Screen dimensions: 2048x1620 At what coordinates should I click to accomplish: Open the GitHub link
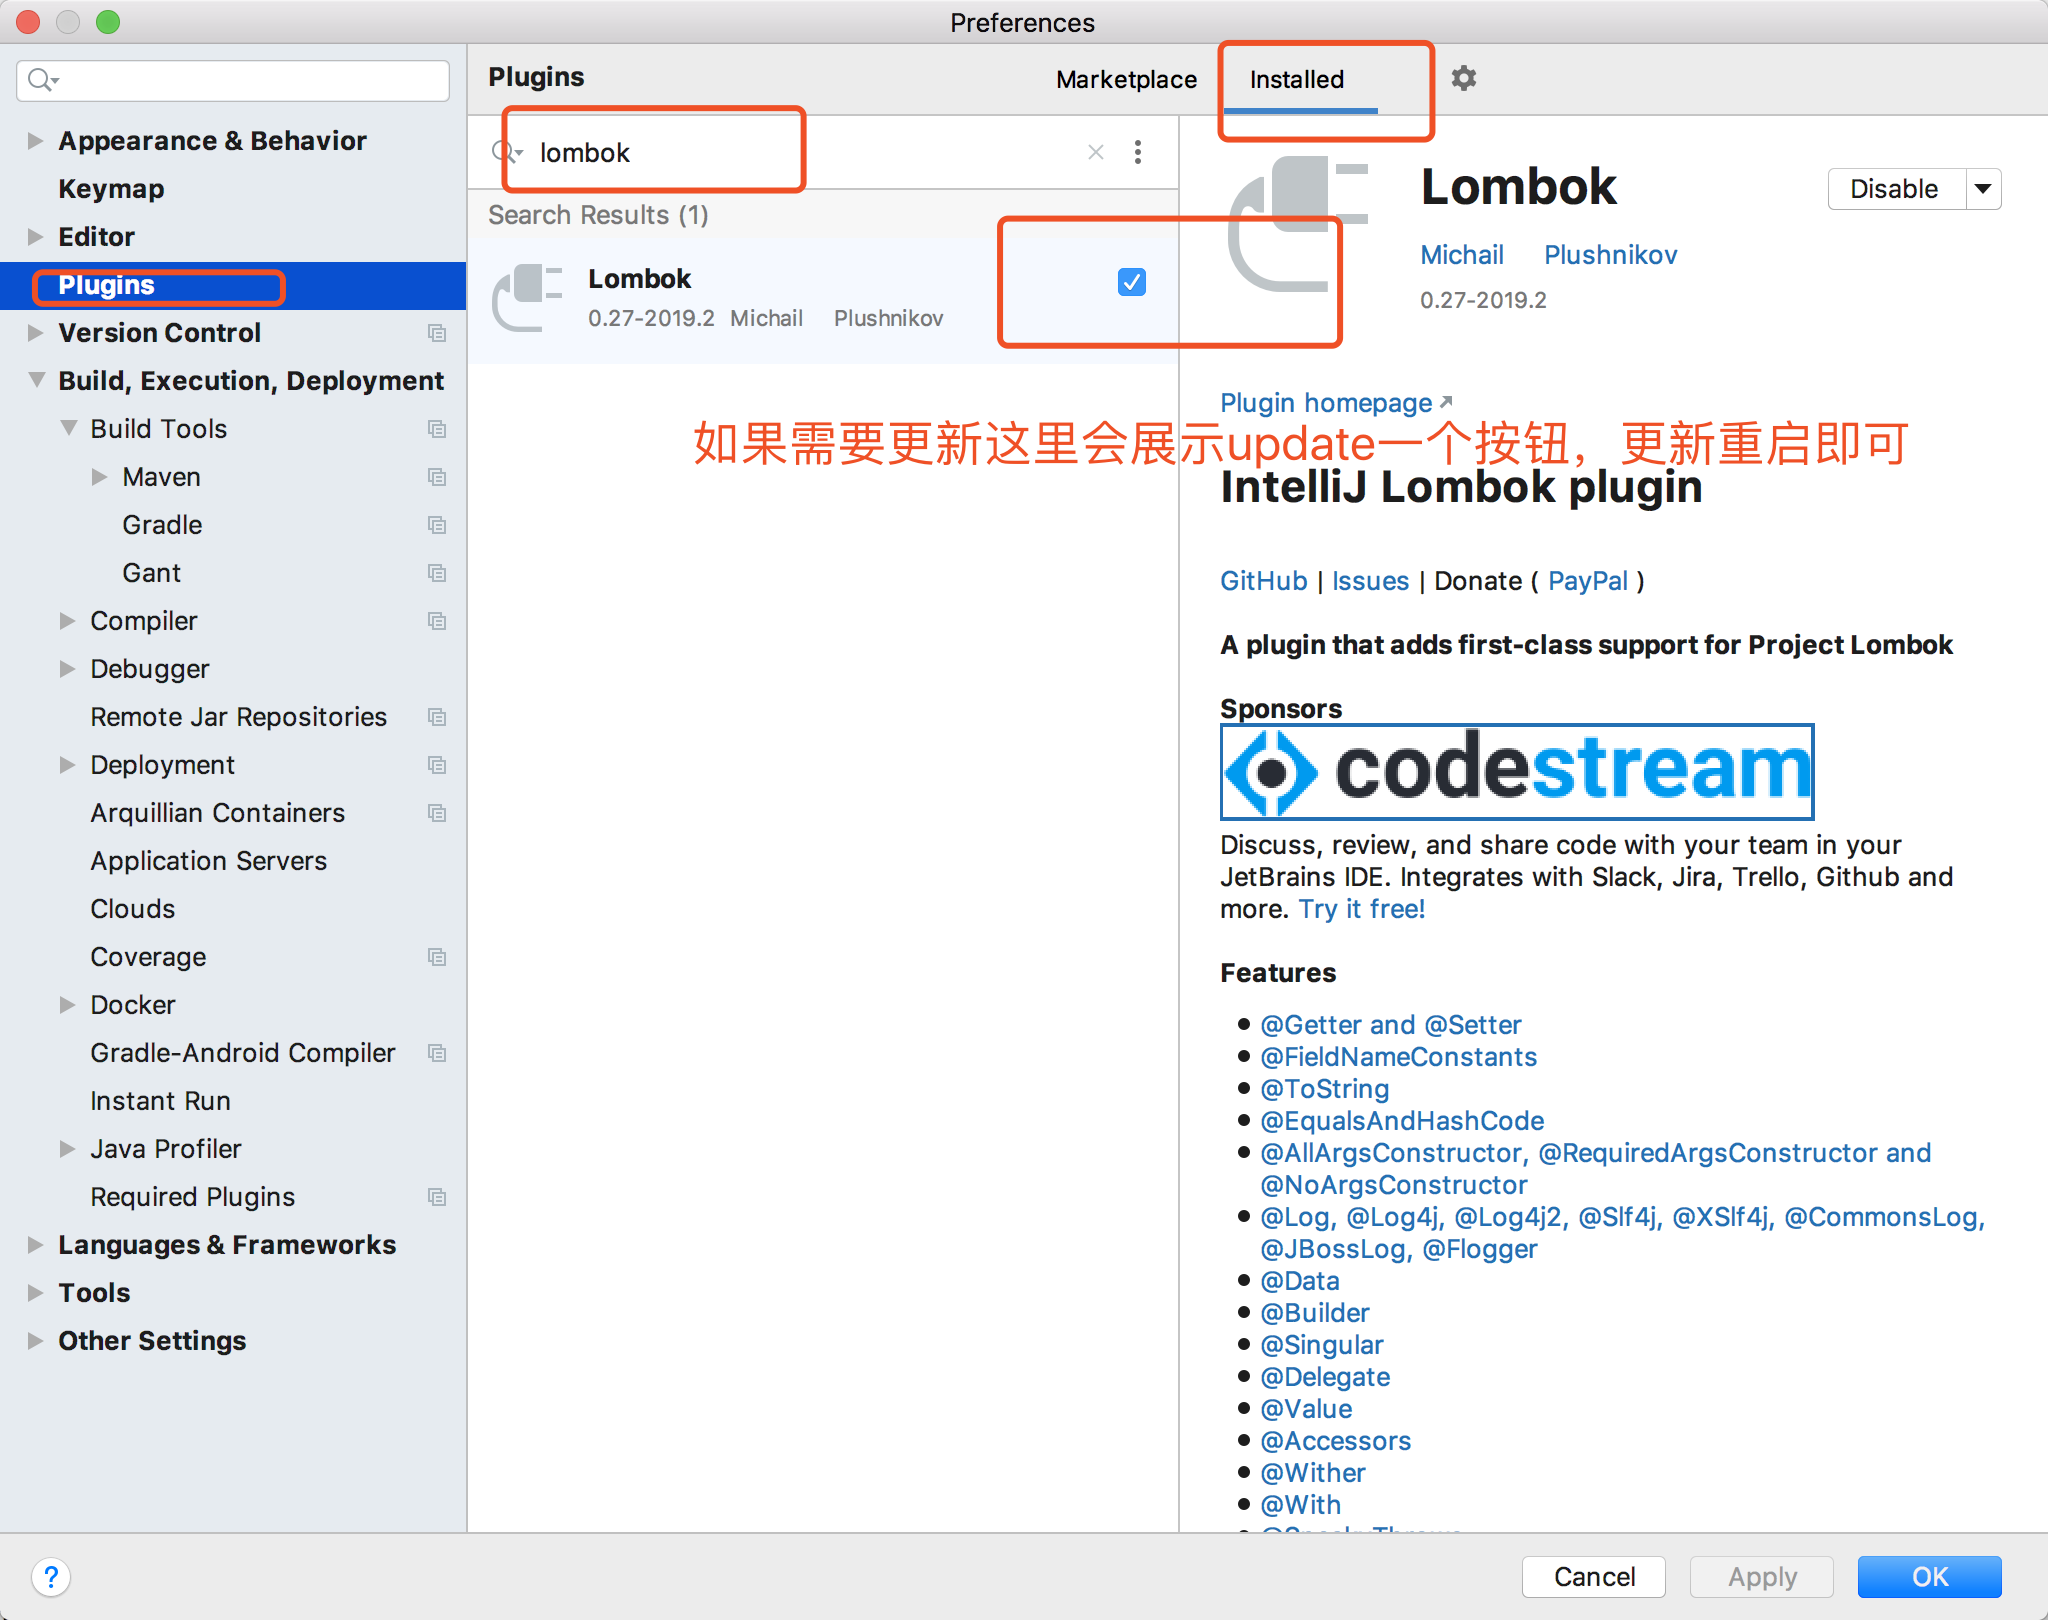1264,581
